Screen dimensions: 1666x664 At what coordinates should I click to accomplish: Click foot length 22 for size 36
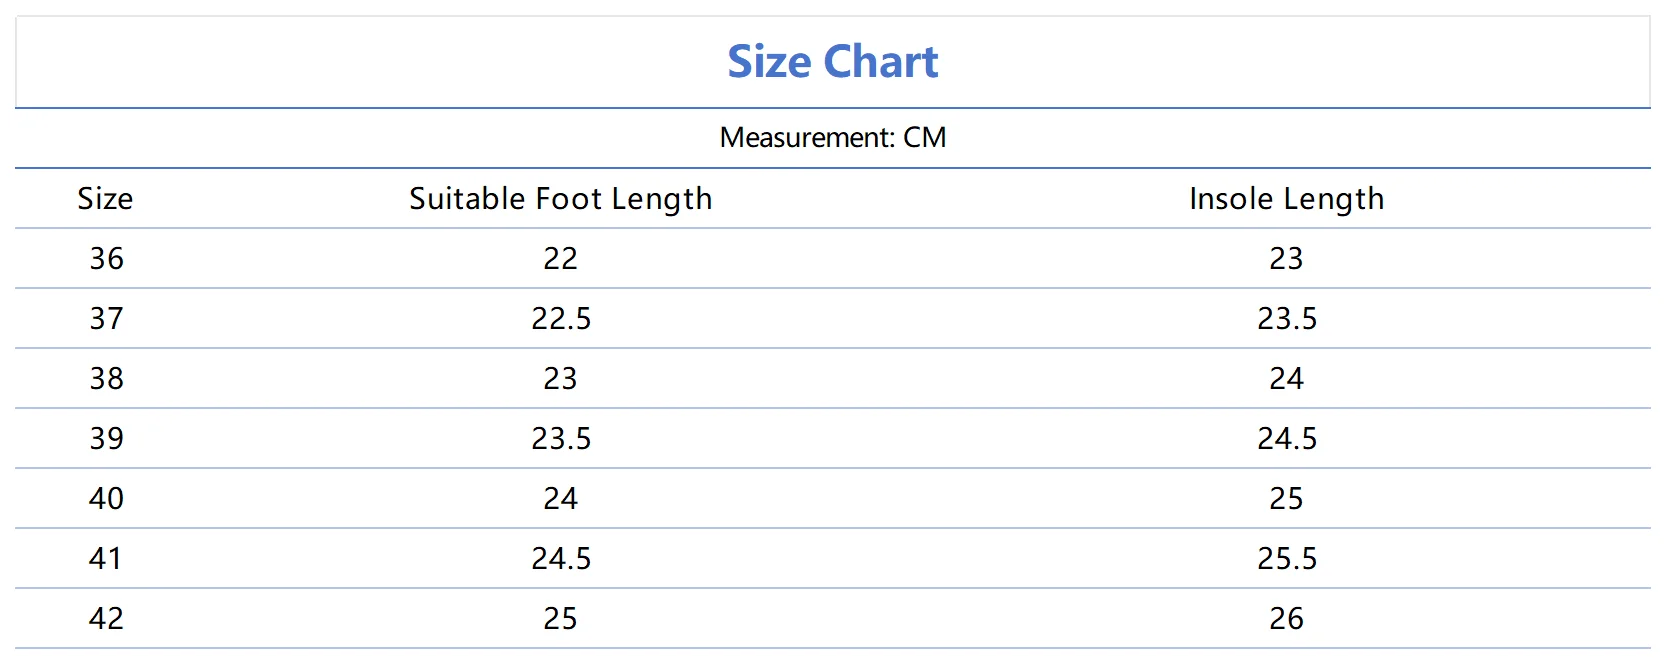(x=560, y=259)
